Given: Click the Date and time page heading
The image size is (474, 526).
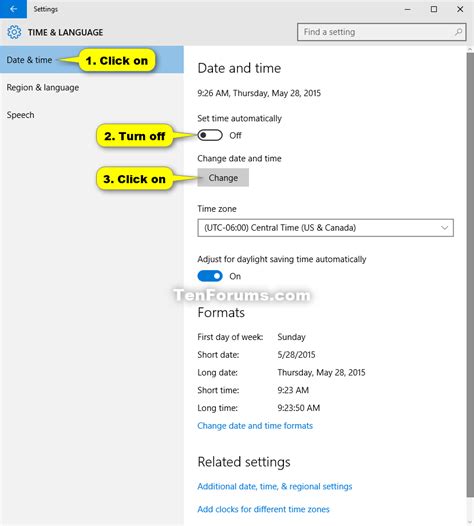Looking at the screenshot, I should tap(239, 68).
